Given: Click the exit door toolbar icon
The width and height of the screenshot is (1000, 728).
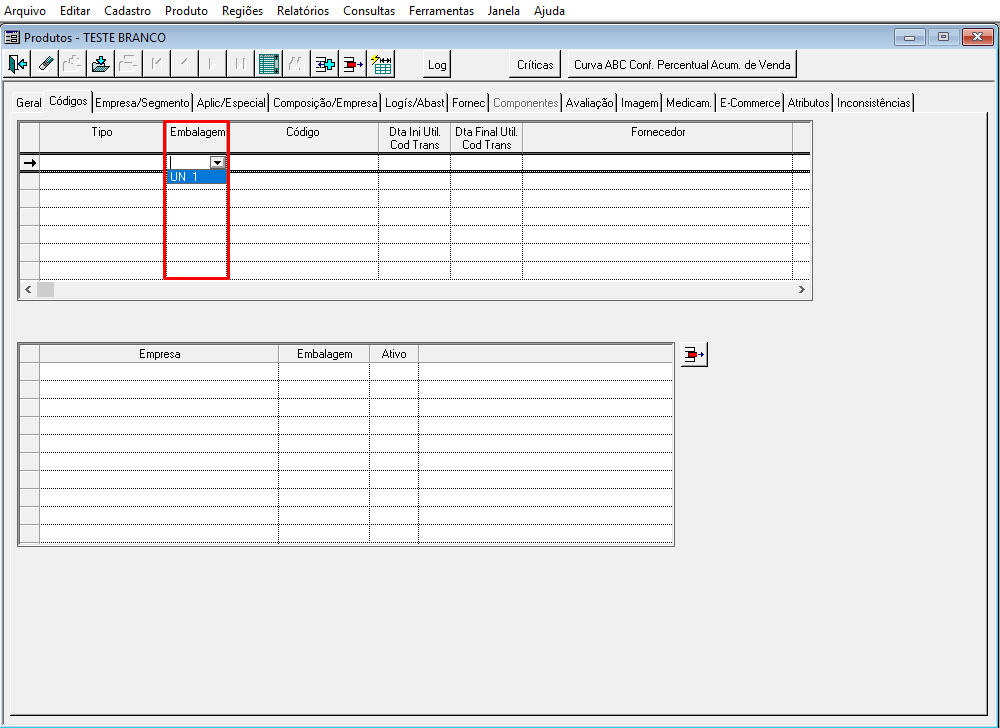Looking at the screenshot, I should [x=17, y=64].
